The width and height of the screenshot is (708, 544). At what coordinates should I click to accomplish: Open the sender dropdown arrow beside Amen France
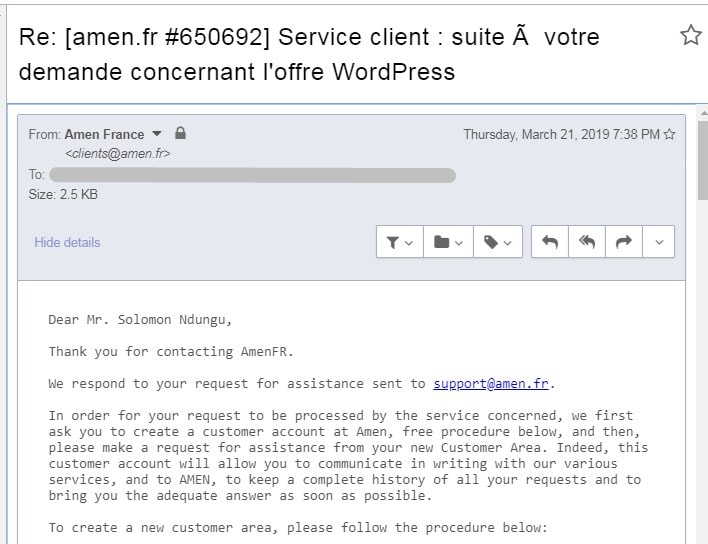pos(157,134)
